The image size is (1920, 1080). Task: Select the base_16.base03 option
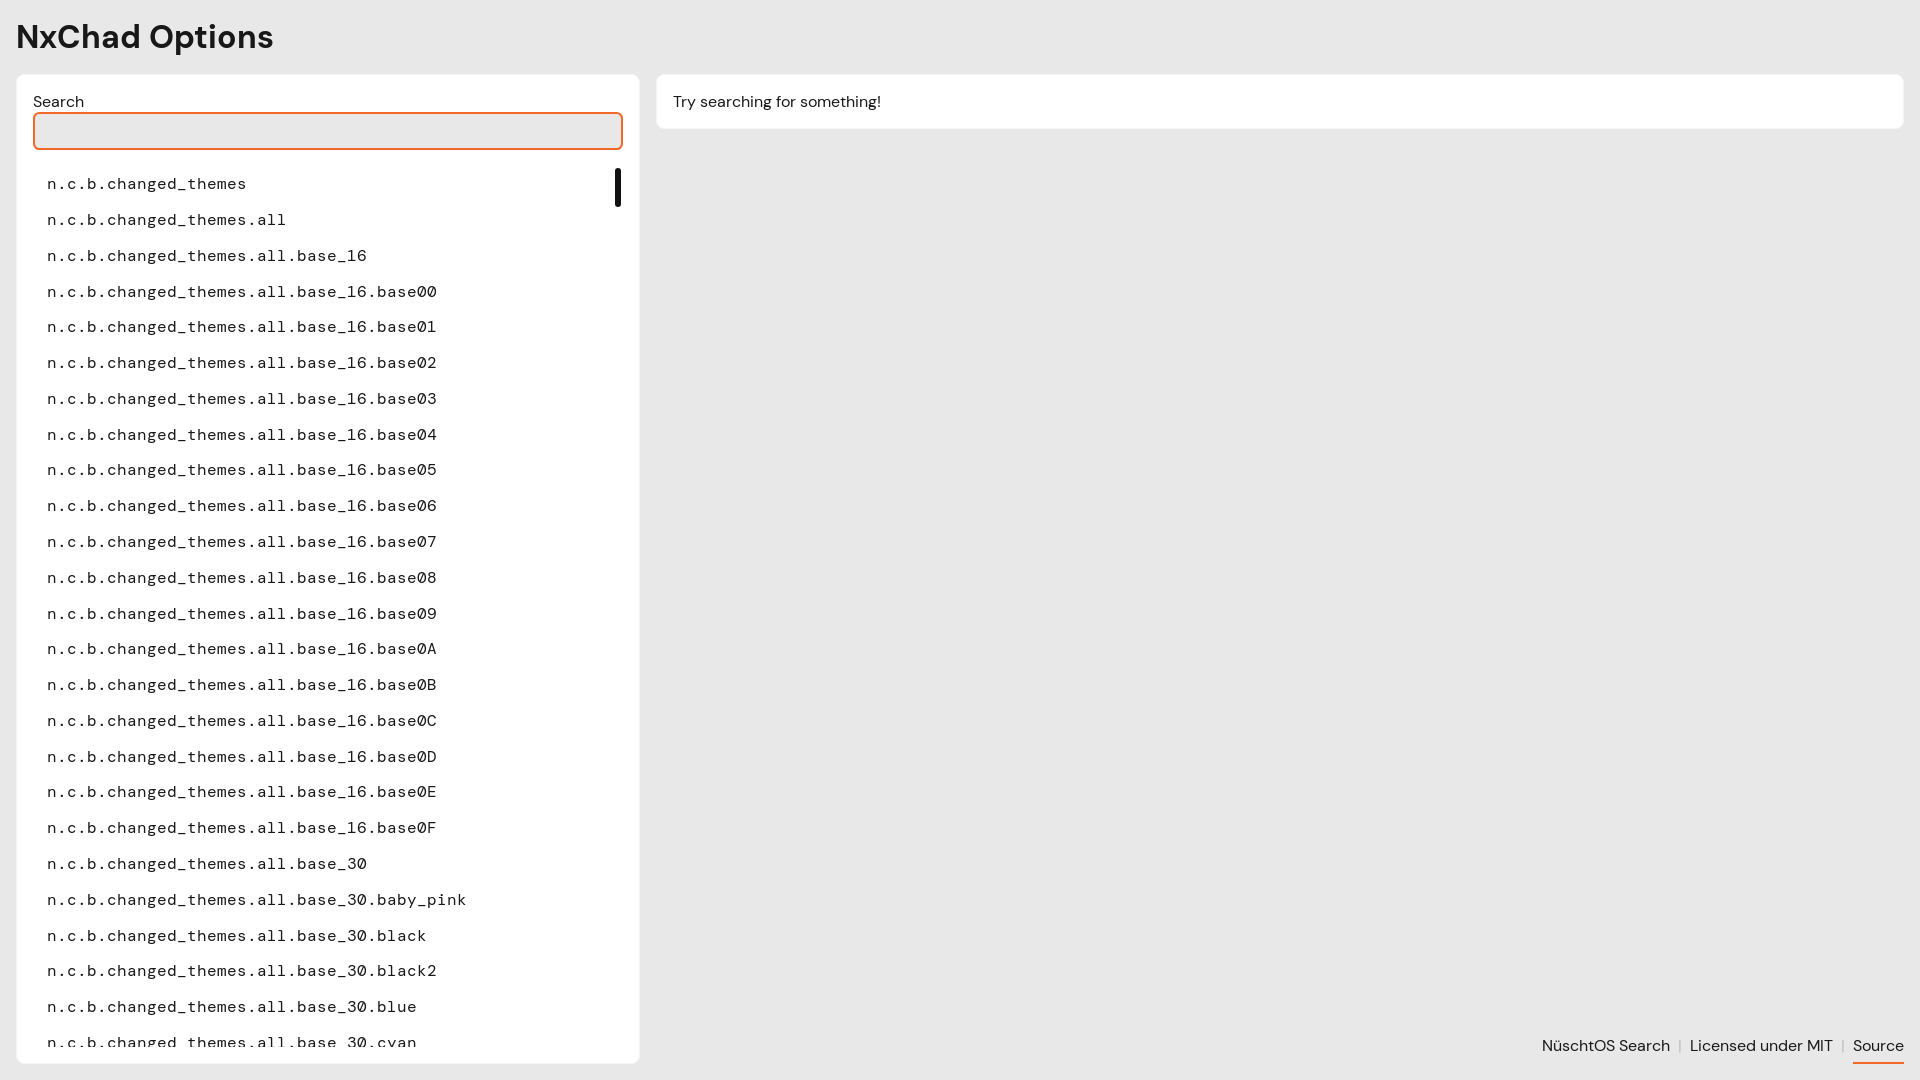(323, 399)
